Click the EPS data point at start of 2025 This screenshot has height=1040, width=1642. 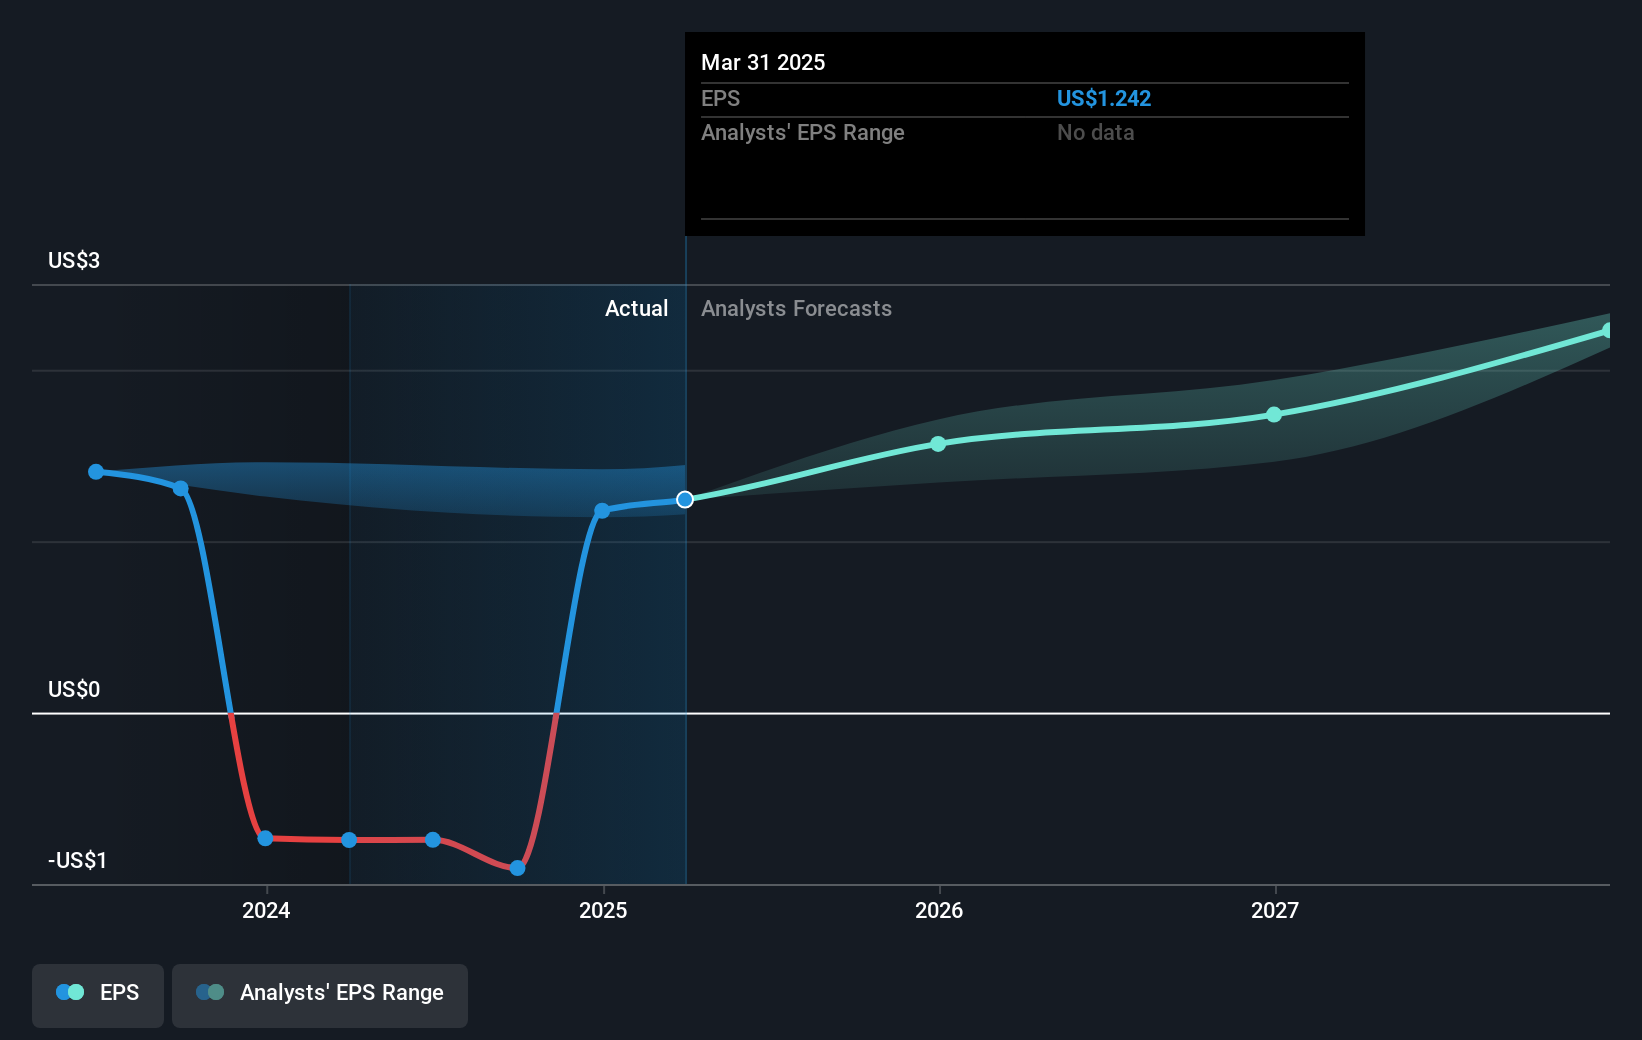(602, 511)
